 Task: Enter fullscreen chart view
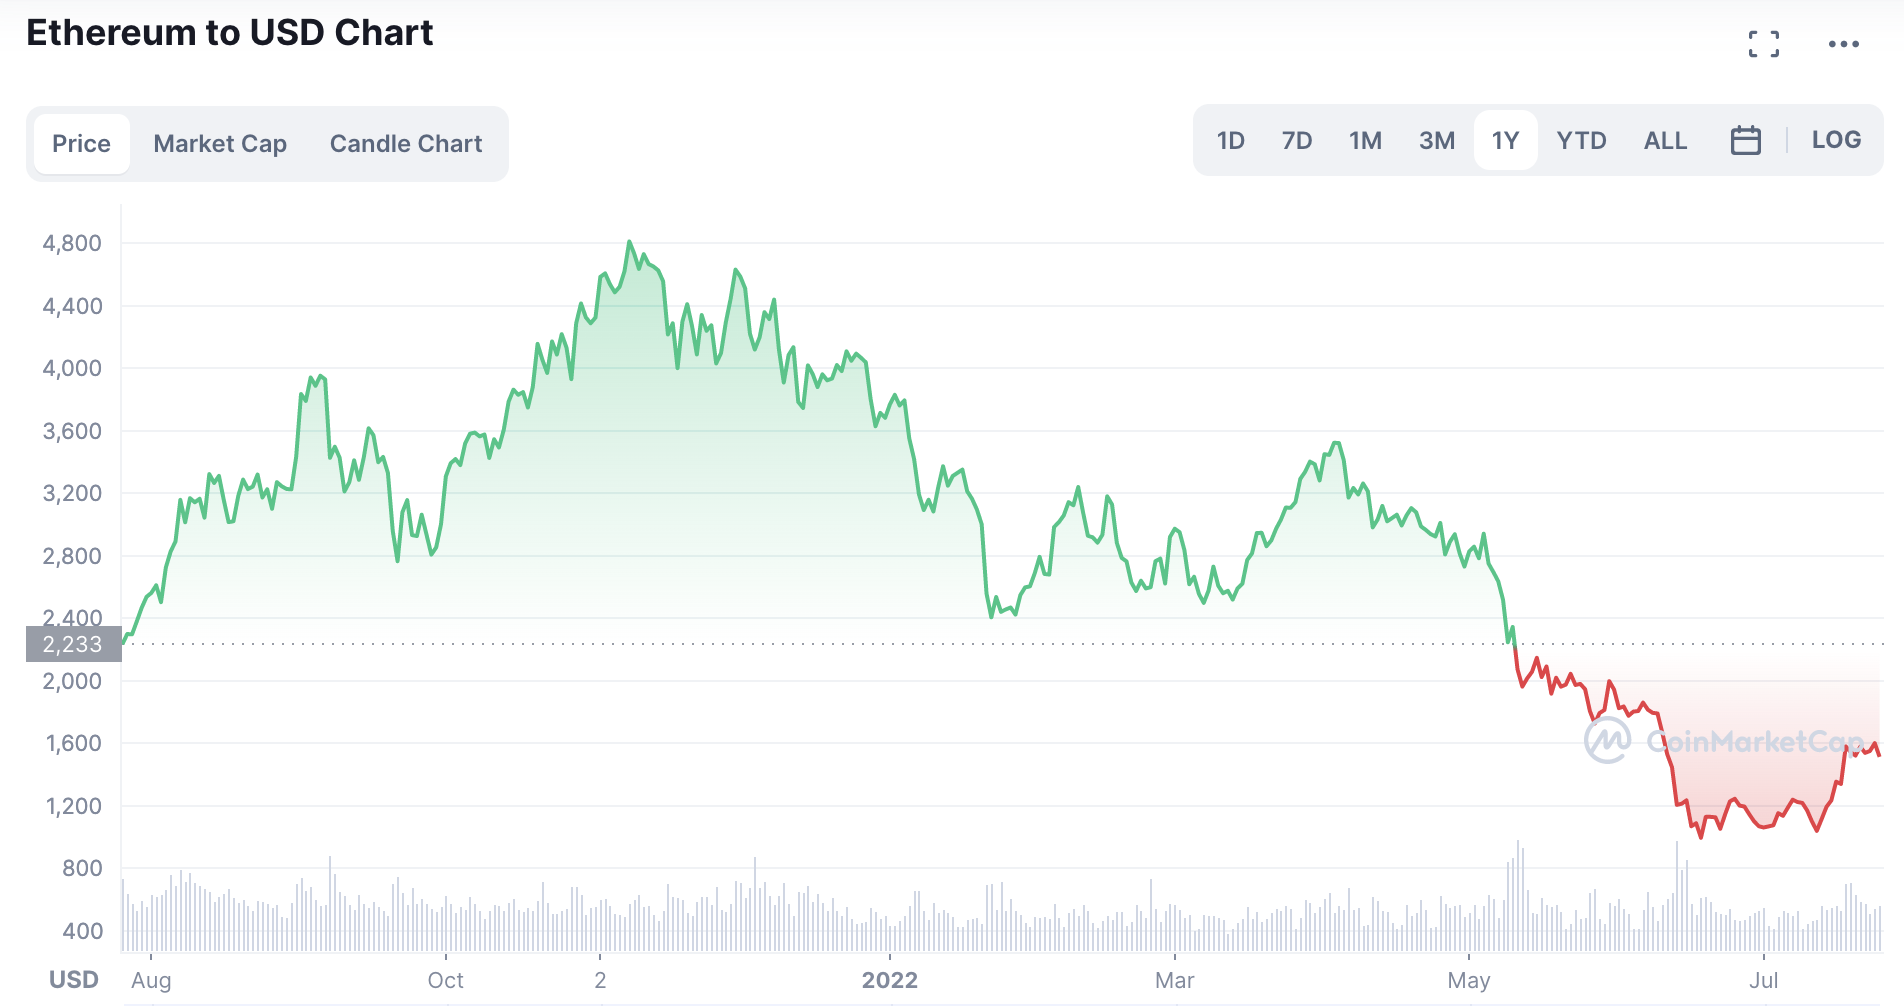click(x=1764, y=44)
